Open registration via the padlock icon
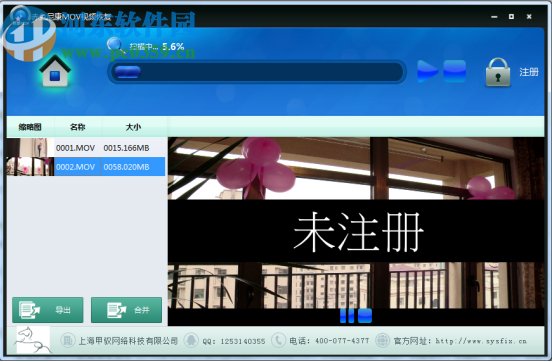The image size is (552, 362). pos(498,73)
